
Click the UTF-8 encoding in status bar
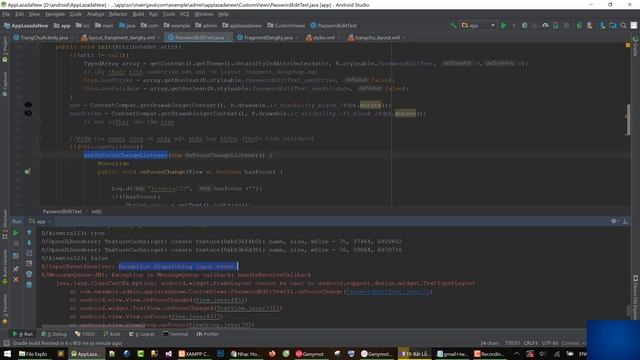[550, 343]
